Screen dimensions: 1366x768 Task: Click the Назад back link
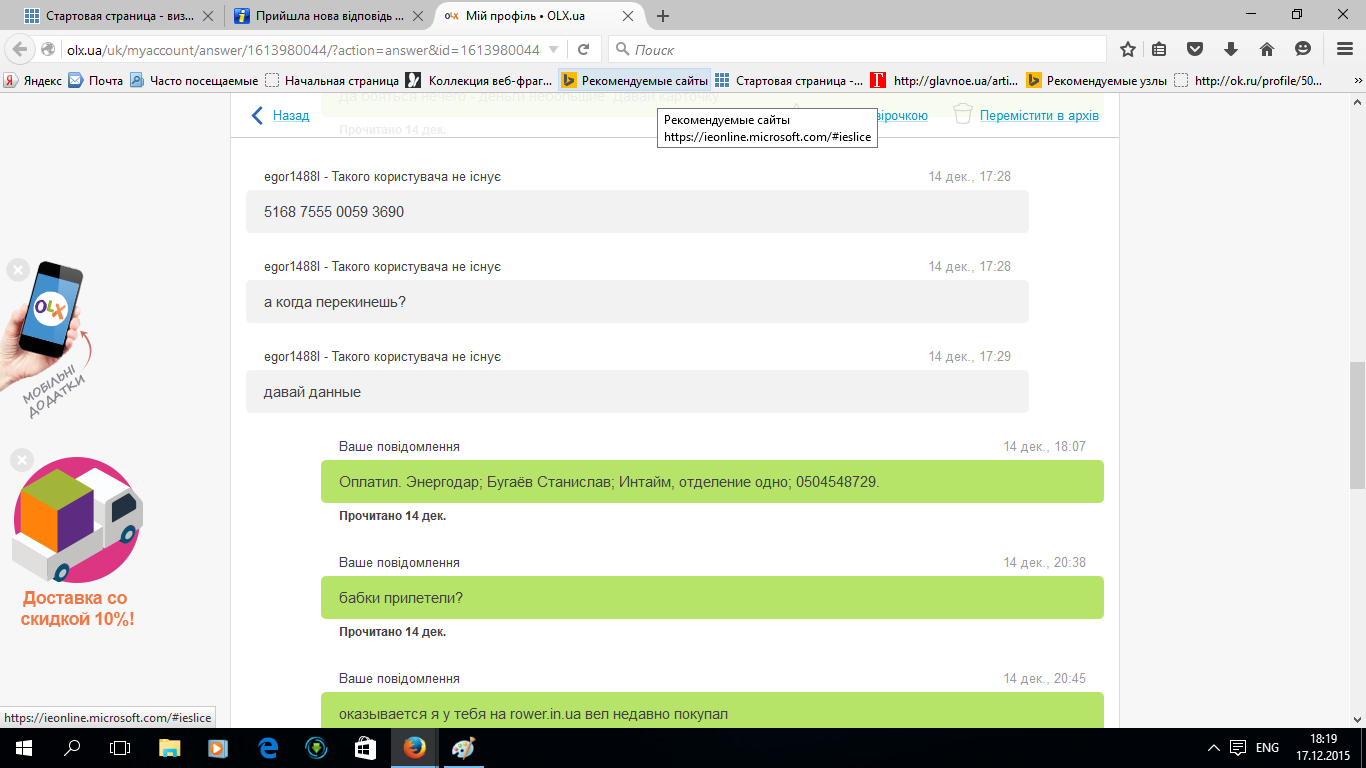(281, 115)
